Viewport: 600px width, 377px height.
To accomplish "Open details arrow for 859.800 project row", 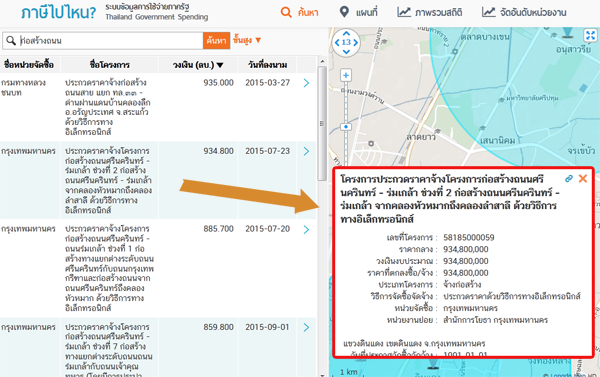I will (x=306, y=327).
